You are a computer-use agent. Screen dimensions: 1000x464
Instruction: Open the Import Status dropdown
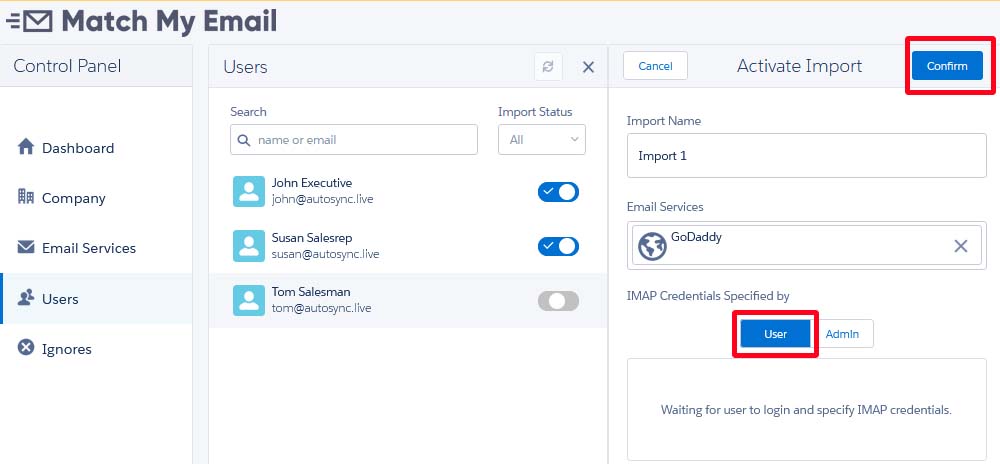point(542,140)
